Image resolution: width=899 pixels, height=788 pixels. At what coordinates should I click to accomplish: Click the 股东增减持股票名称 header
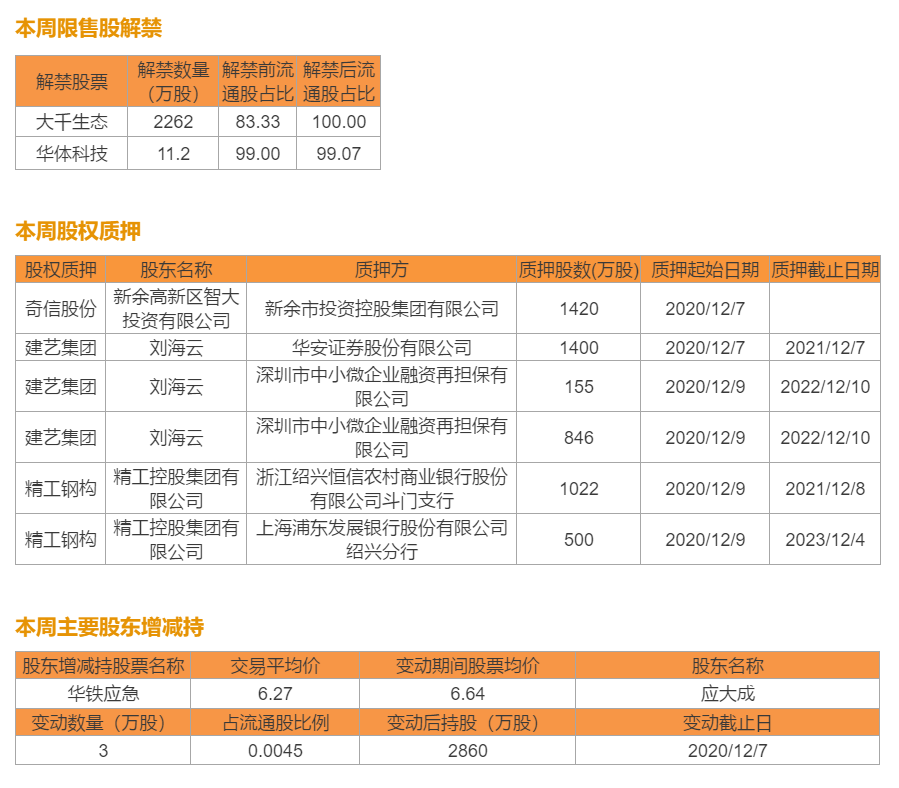pyautogui.click(x=103, y=666)
